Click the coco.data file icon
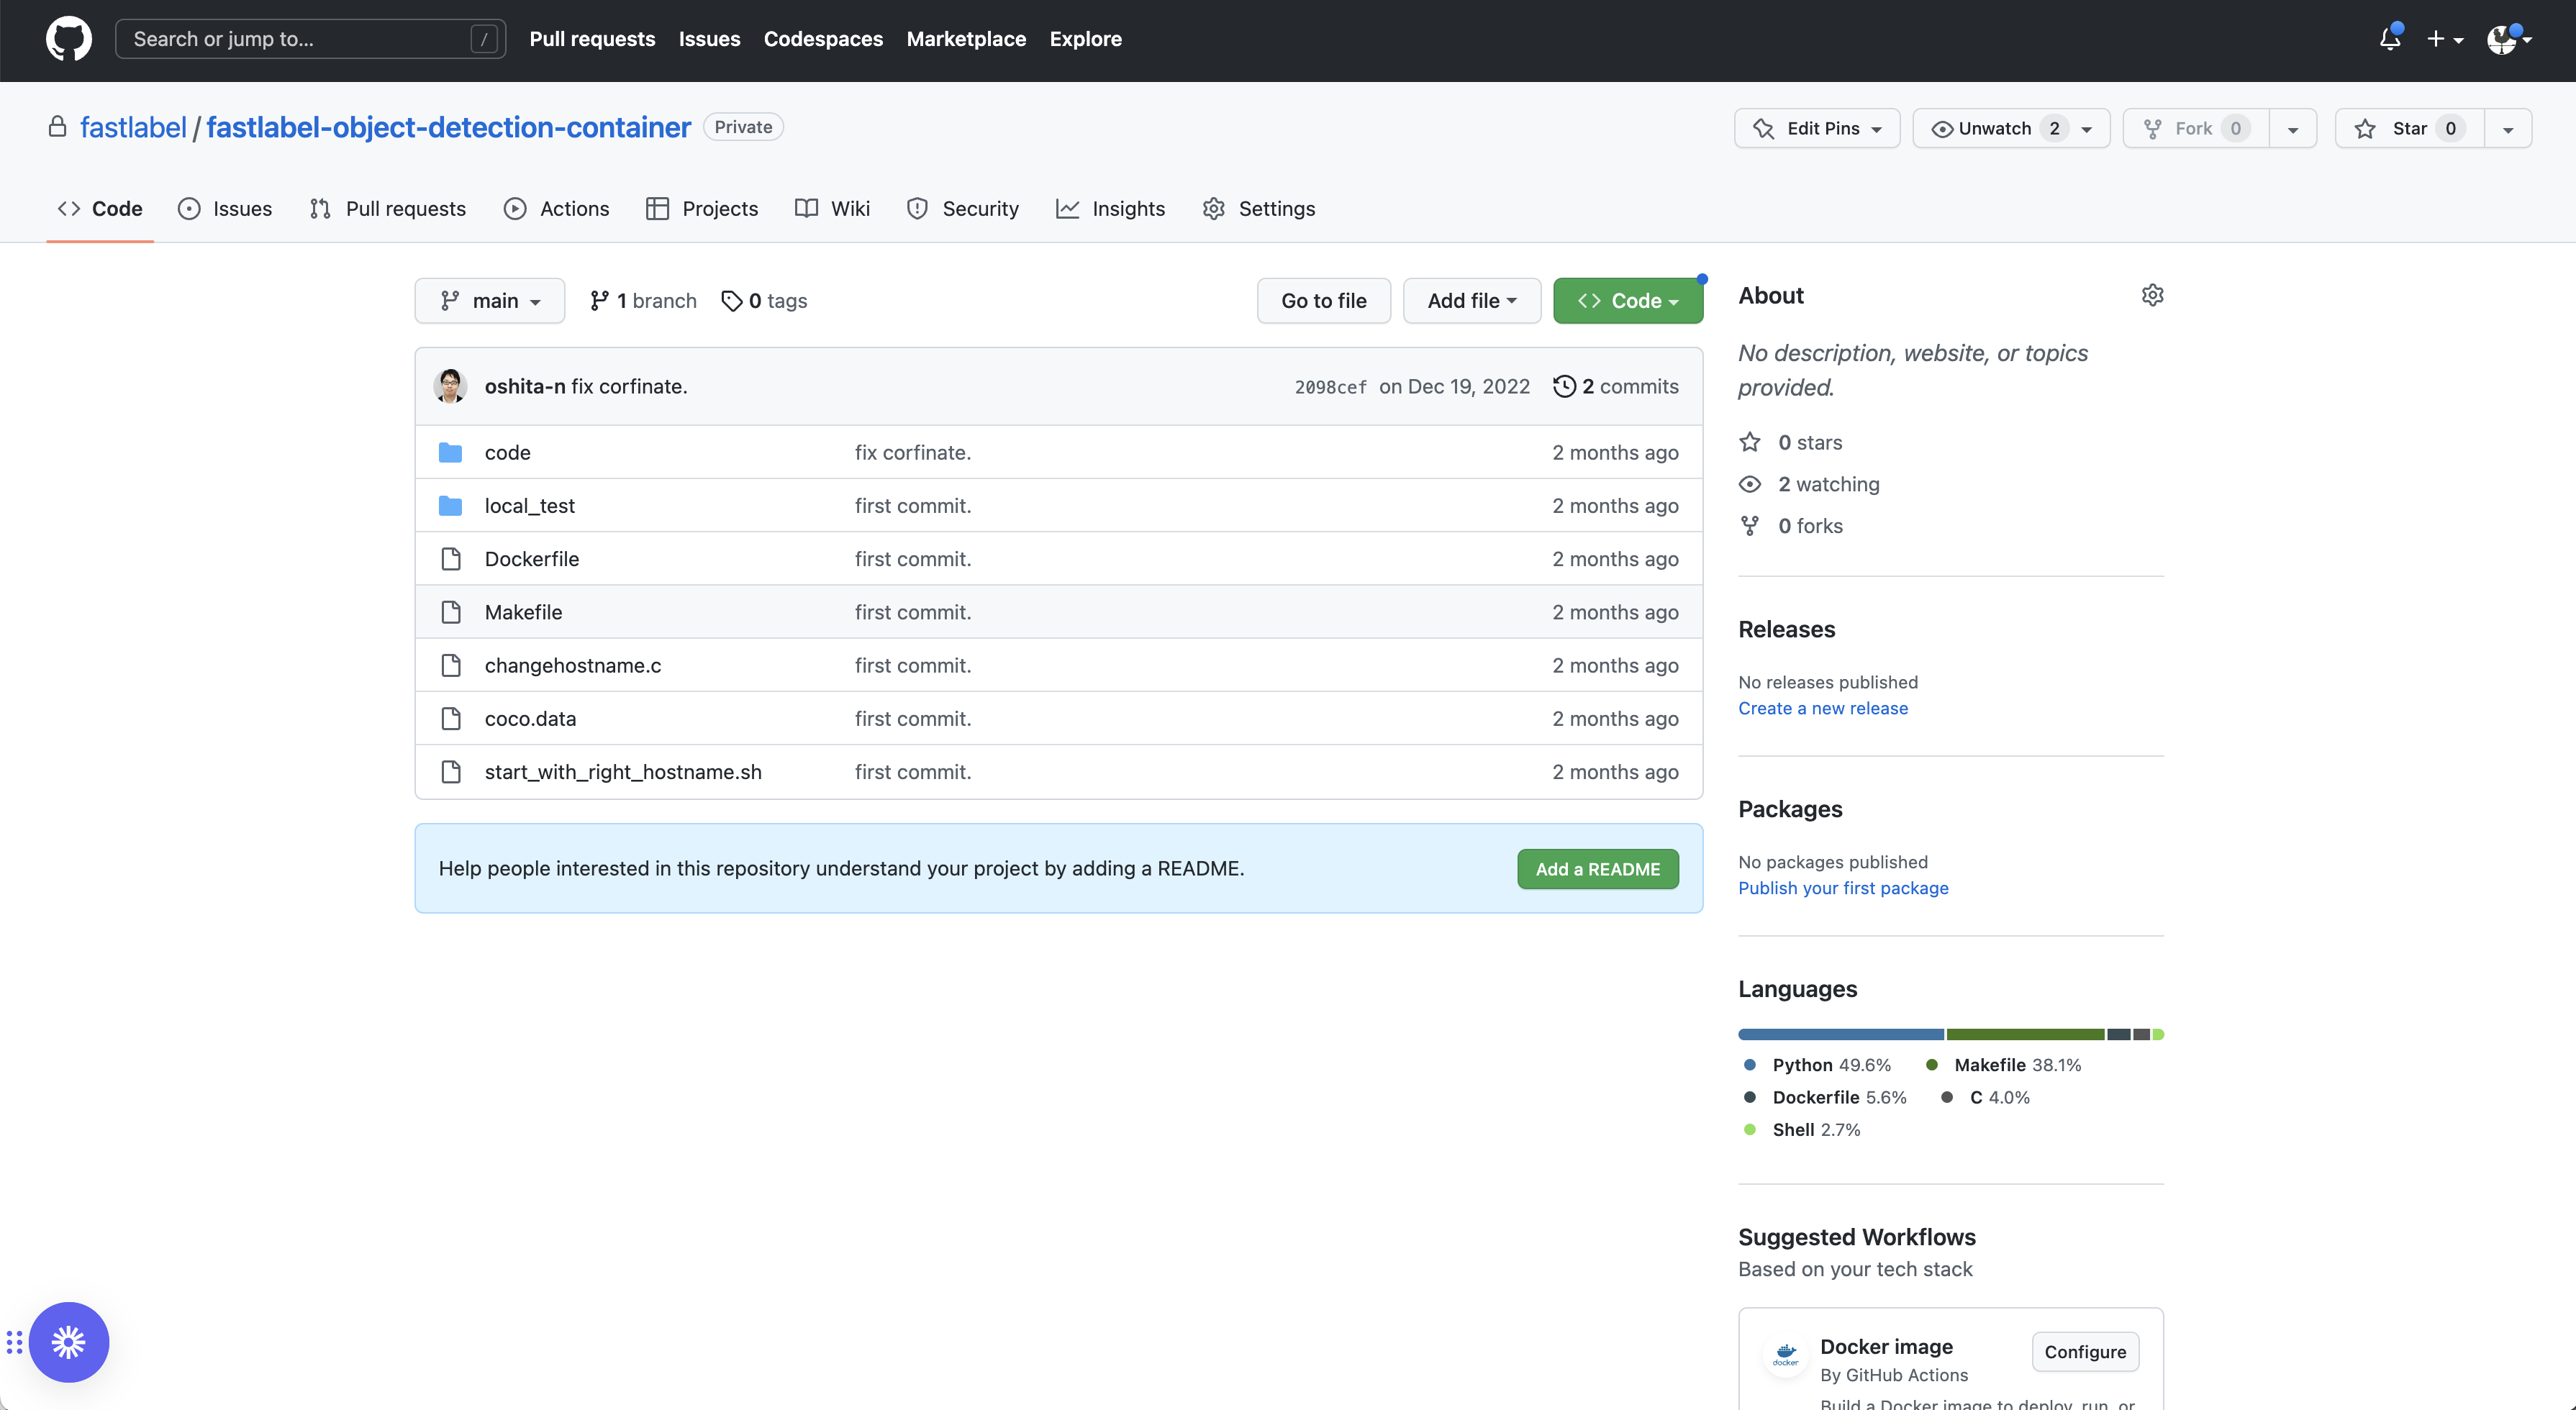Viewport: 2576px width, 1410px height. 451,719
